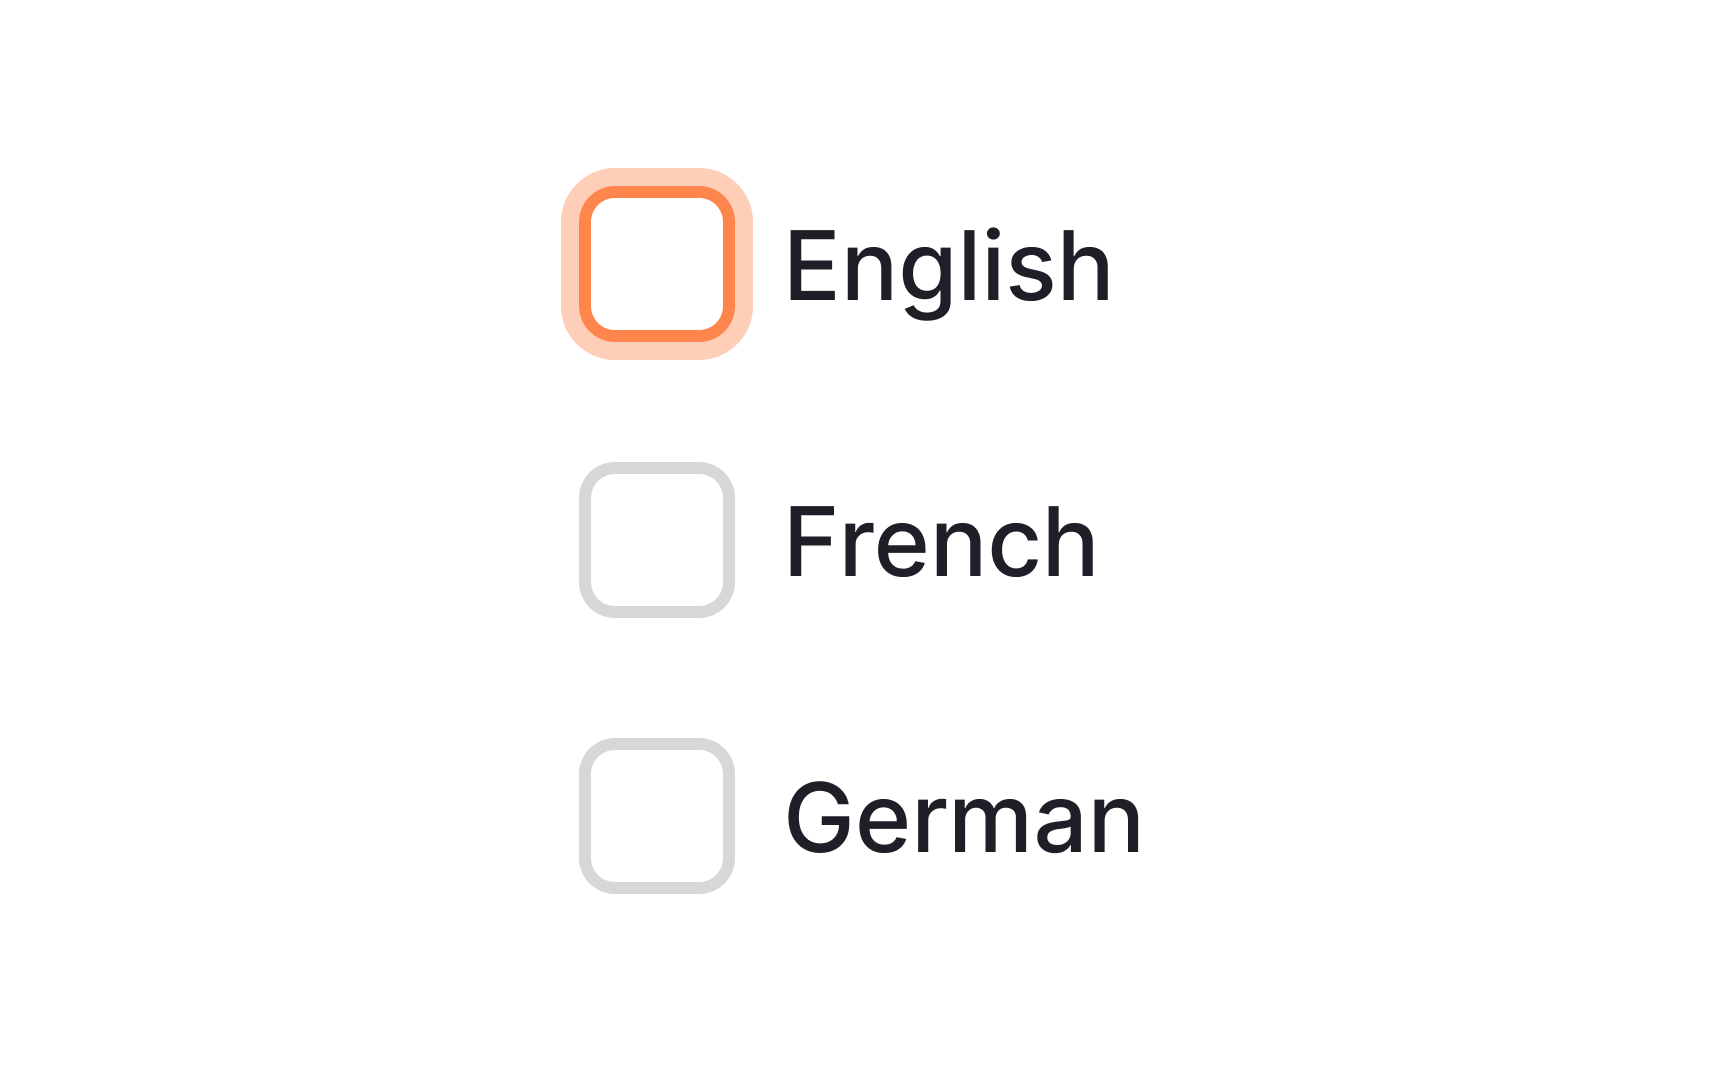Choose French as a language
The height and width of the screenshot is (1080, 1728).
tap(657, 540)
